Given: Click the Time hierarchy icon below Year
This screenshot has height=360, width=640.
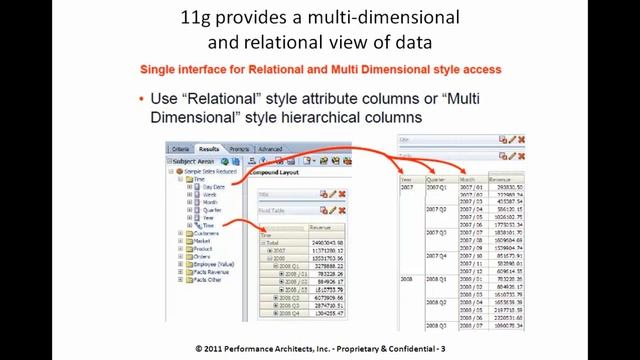Looking at the screenshot, I should [198, 225].
